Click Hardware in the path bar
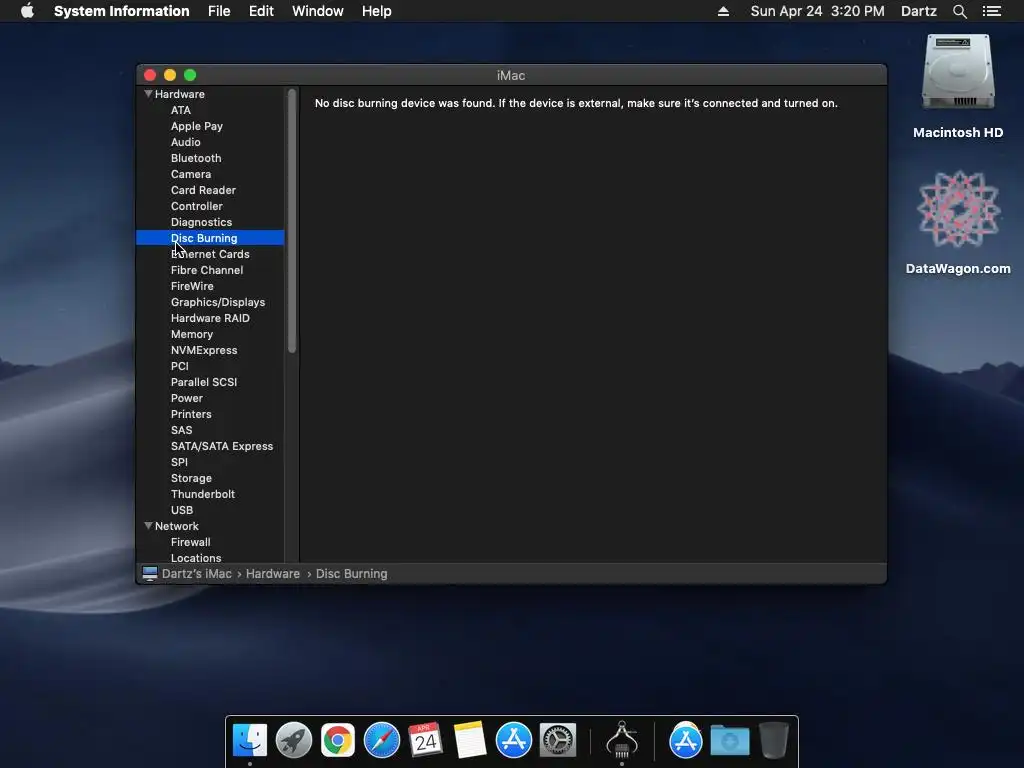Image resolution: width=1024 pixels, height=768 pixels. pyautogui.click(x=272, y=573)
